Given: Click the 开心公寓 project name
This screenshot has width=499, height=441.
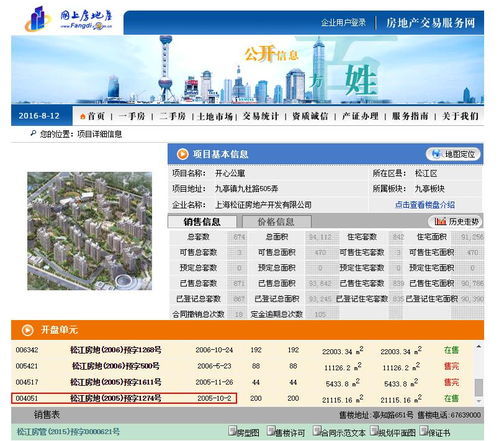Looking at the screenshot, I should (x=230, y=173).
